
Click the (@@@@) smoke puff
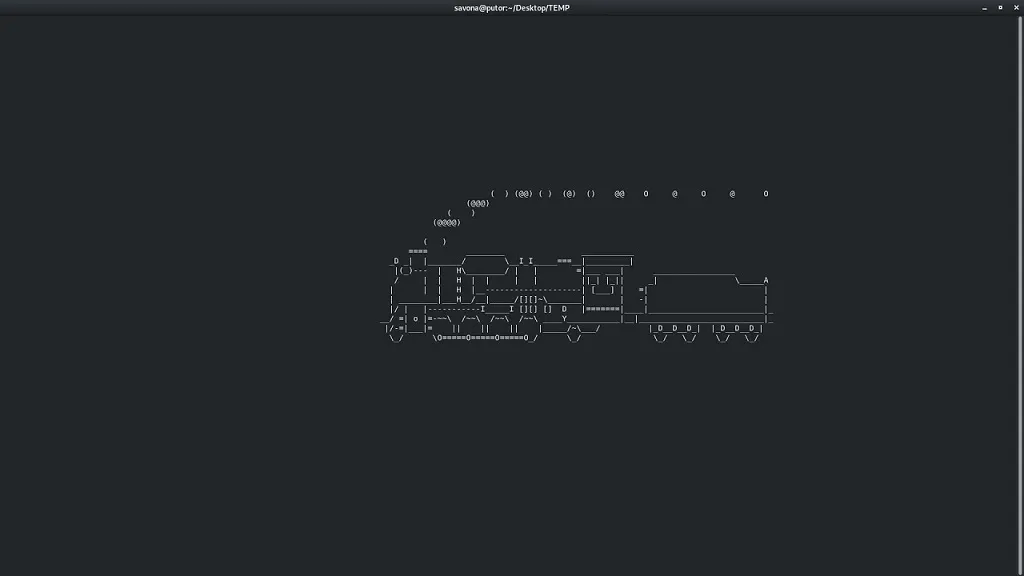pos(446,222)
